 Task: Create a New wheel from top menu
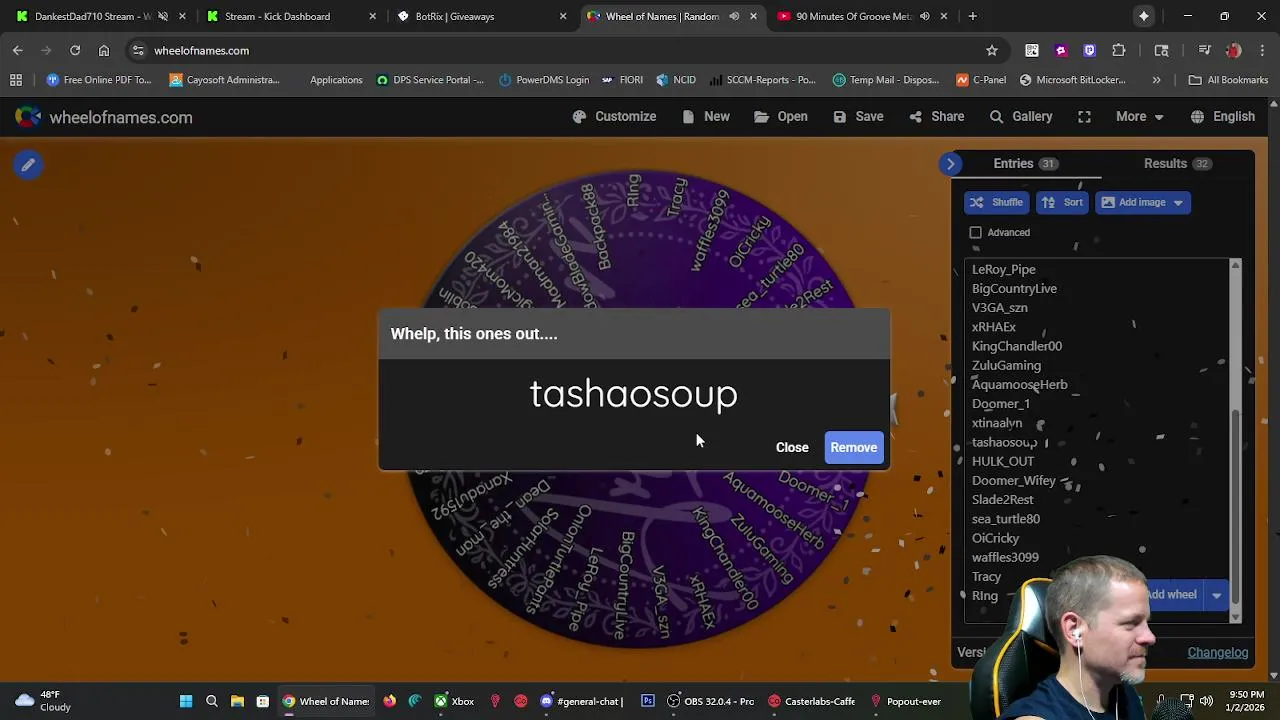coord(706,117)
